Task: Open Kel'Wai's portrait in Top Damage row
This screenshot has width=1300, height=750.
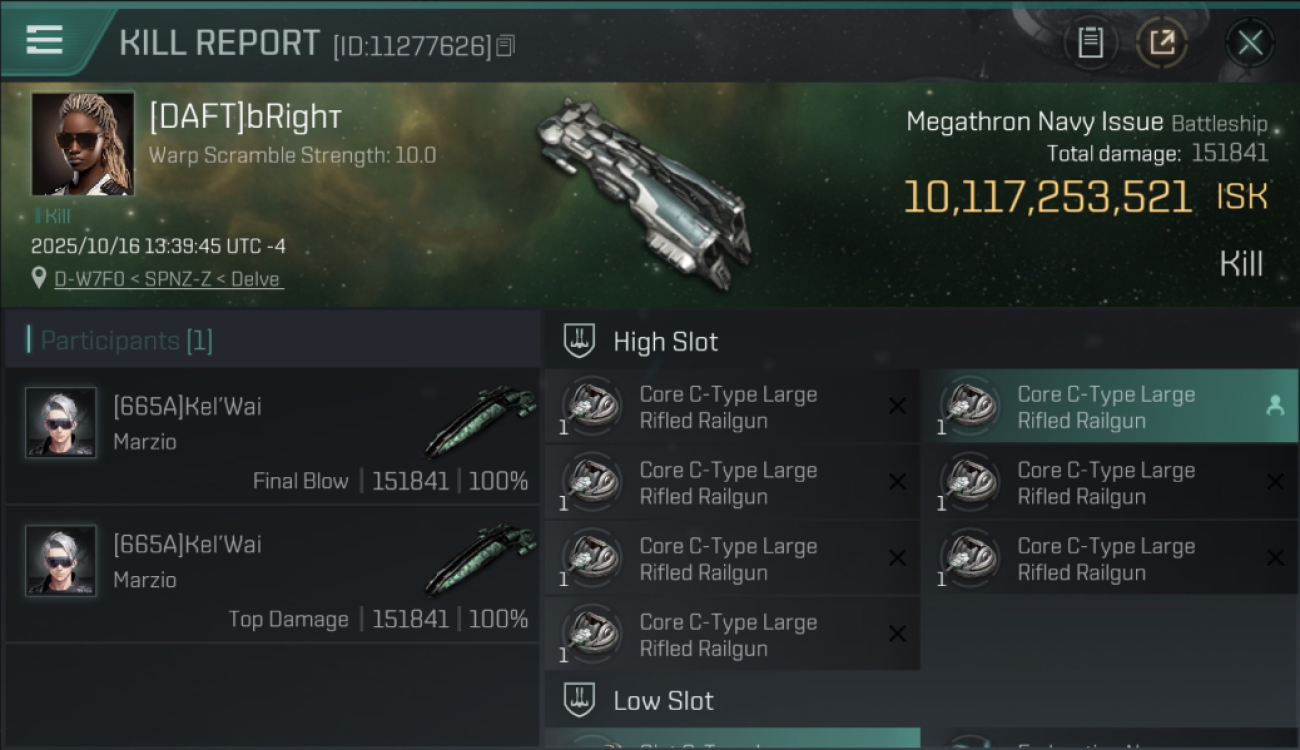Action: (61, 560)
